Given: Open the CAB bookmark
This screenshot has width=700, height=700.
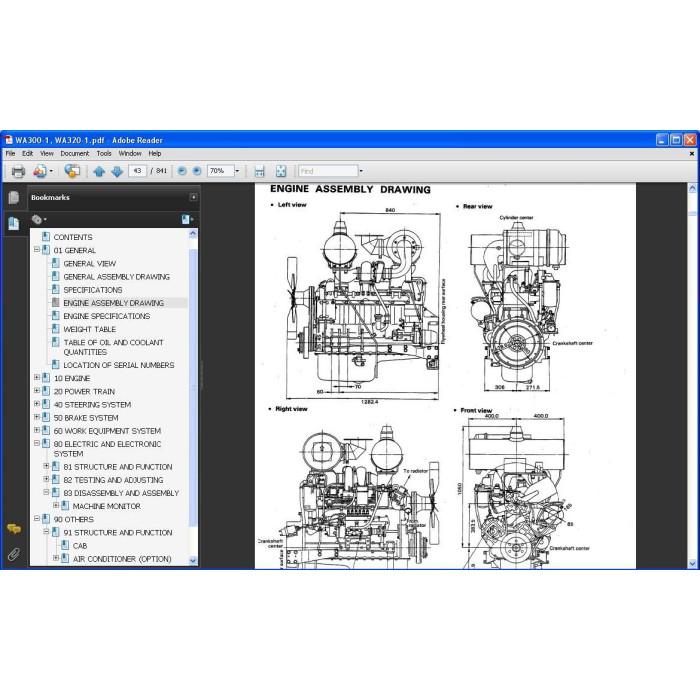Looking at the screenshot, I should click(x=80, y=546).
